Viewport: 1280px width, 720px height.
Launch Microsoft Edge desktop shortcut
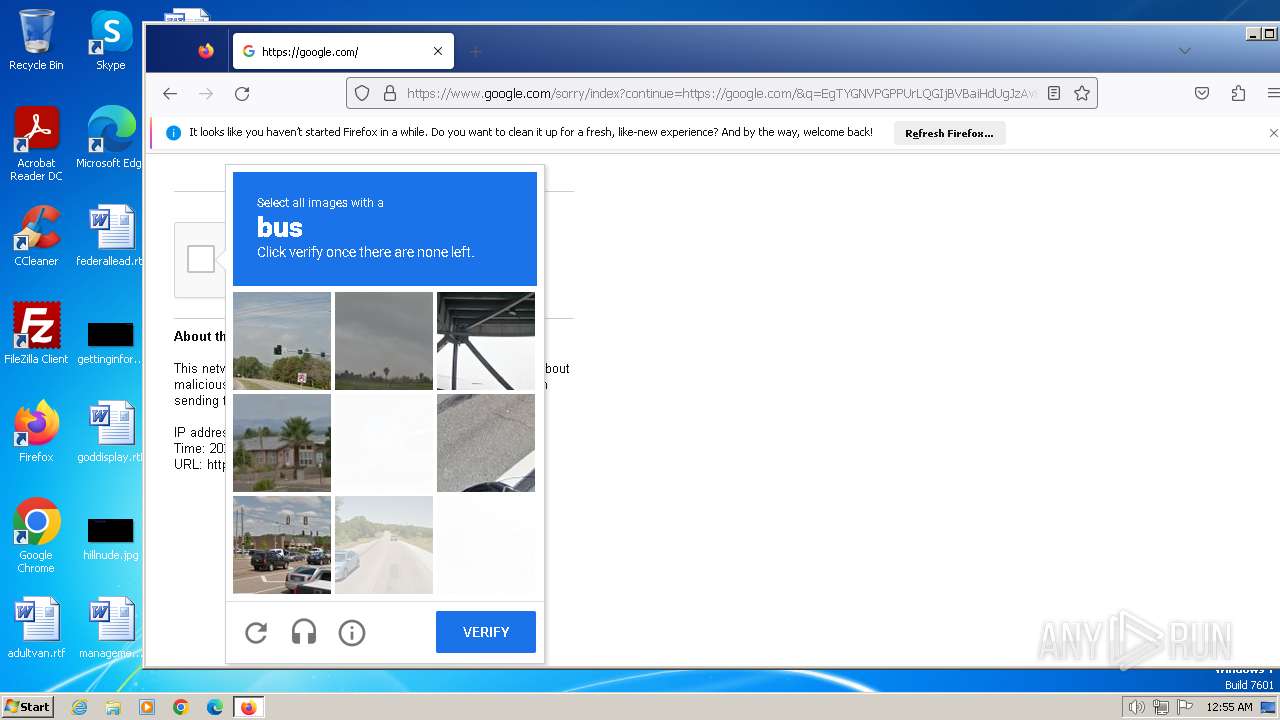[x=111, y=138]
